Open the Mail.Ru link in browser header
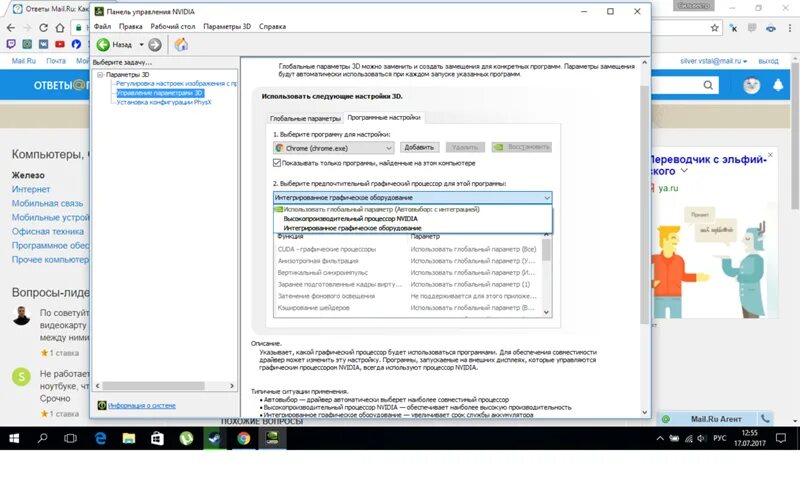 pos(23,61)
